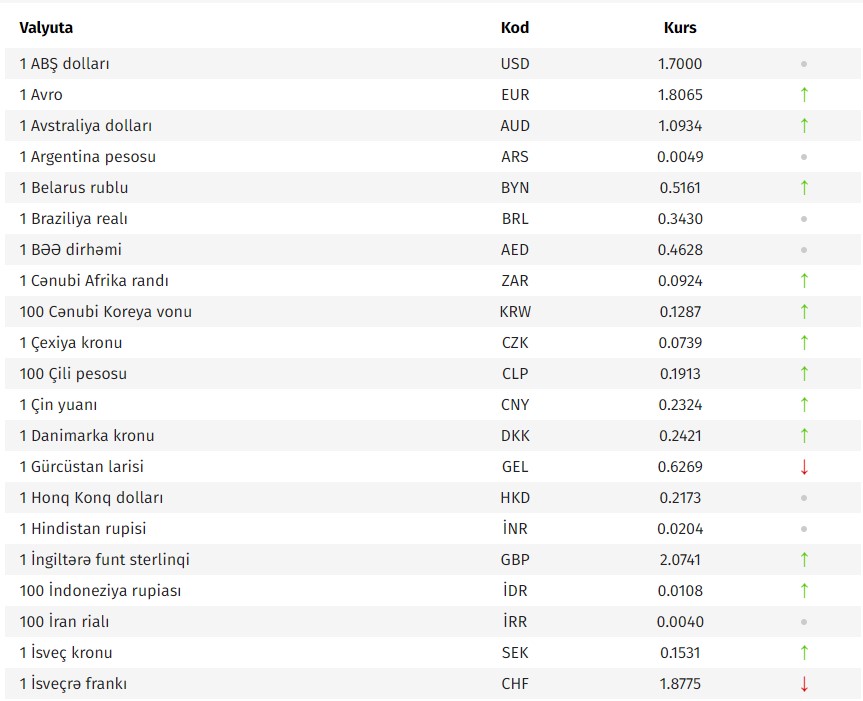Select the 1 İngiltərə funt sterlinqi row label
The width and height of the screenshot is (863, 701).
104,560
